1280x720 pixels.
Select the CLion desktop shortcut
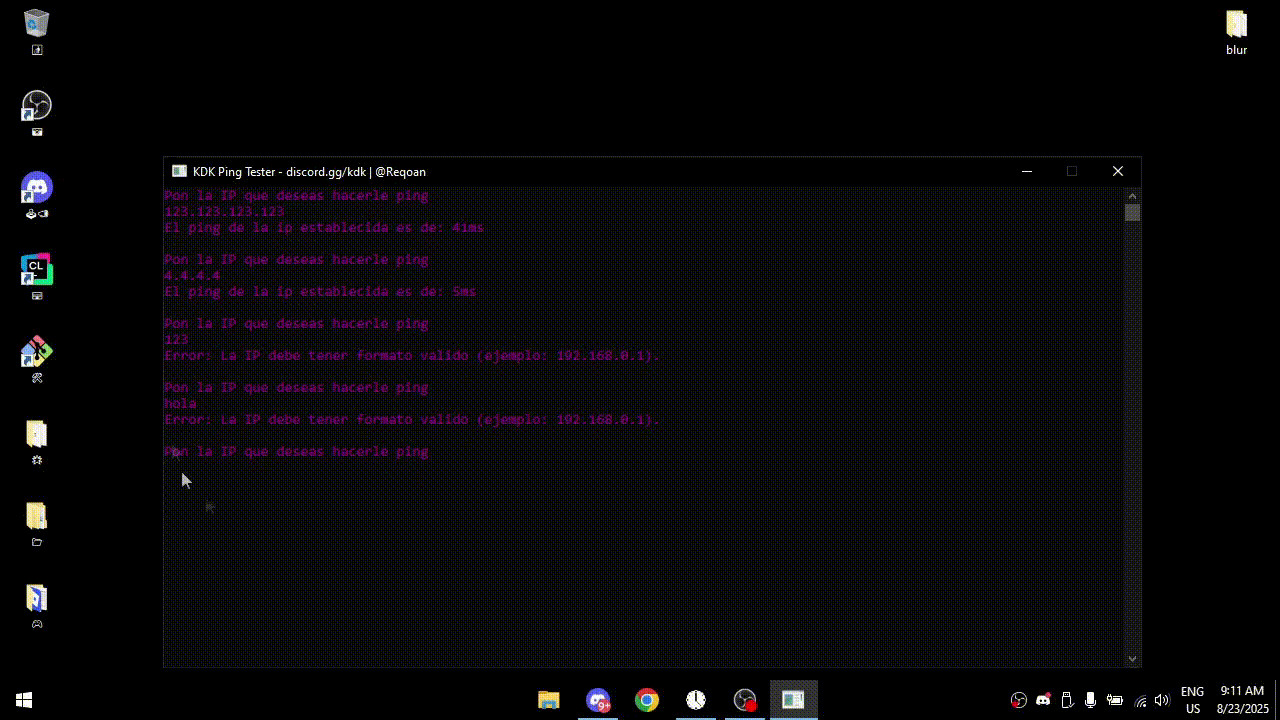click(x=37, y=270)
